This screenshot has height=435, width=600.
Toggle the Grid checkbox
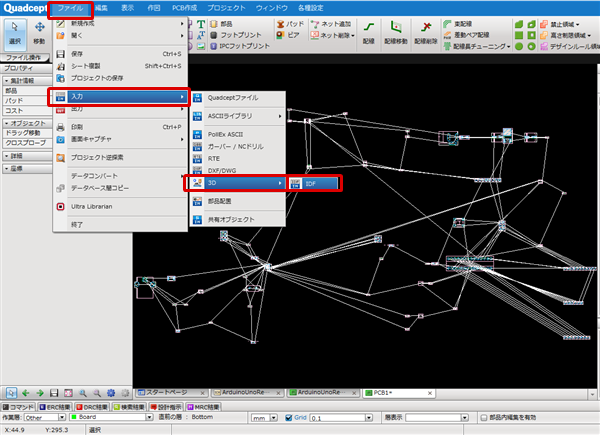[289, 418]
